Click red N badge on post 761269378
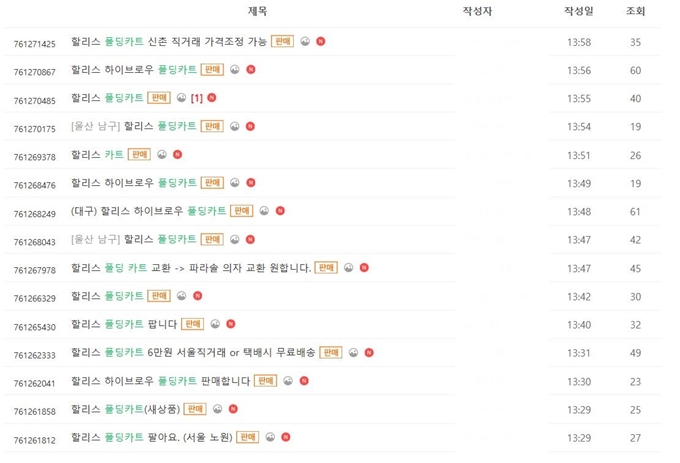 click(177, 154)
